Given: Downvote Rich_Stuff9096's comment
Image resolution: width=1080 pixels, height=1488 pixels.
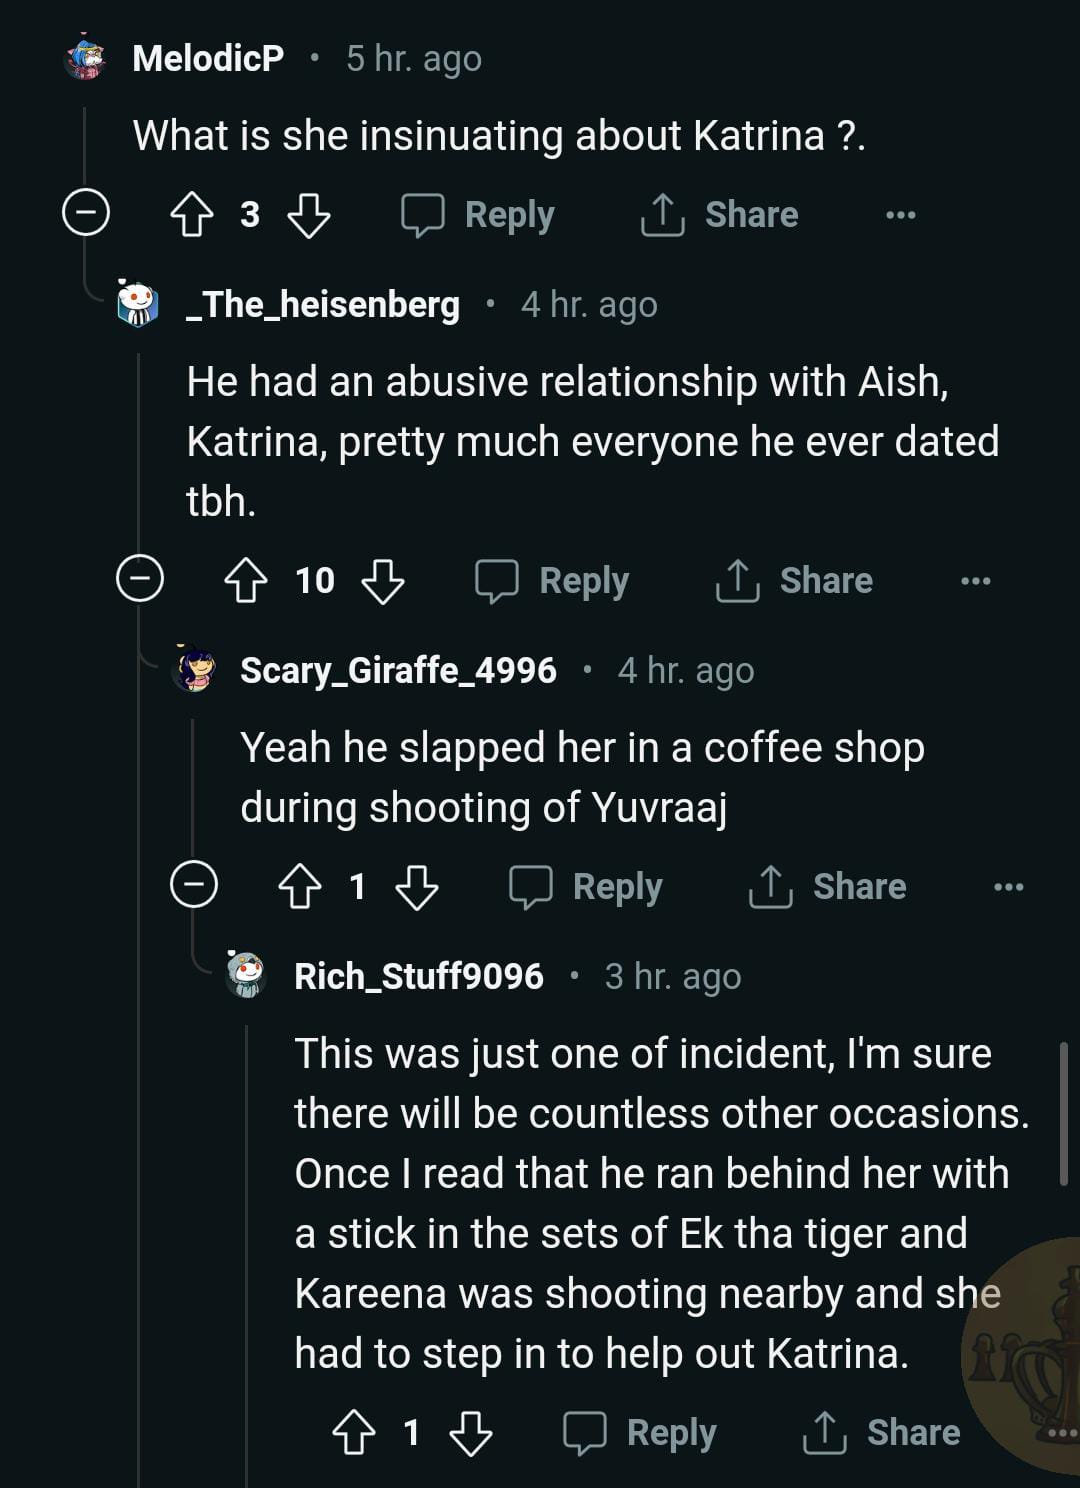Looking at the screenshot, I should (x=471, y=1433).
